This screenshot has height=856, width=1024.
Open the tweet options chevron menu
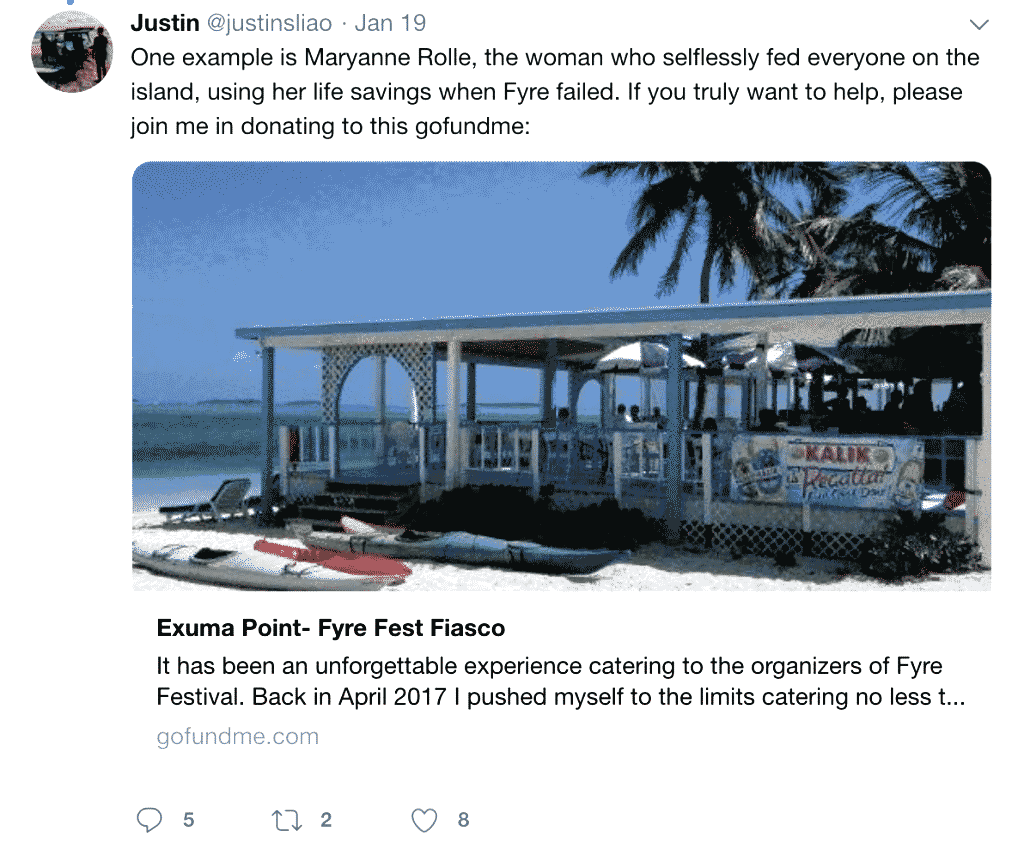(x=979, y=24)
